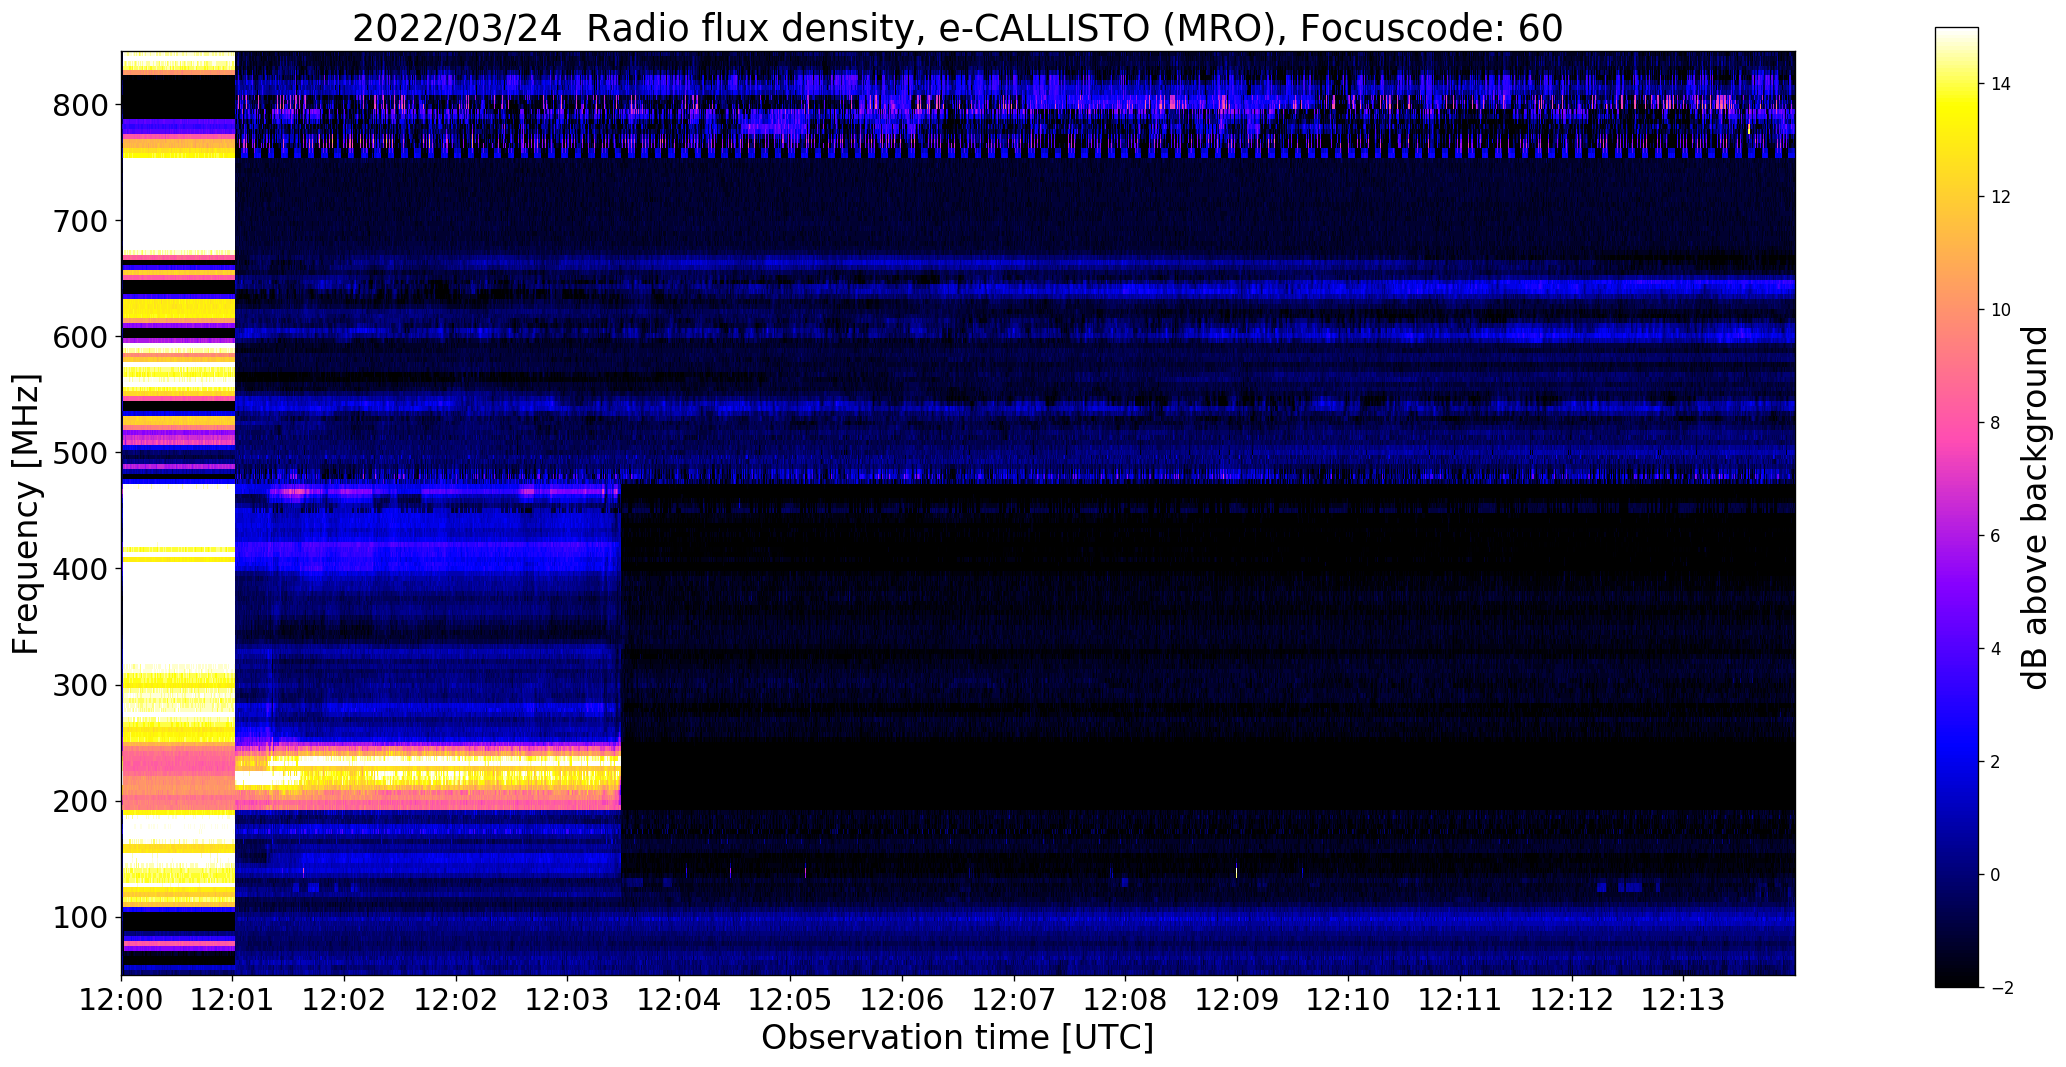Click the '12:01' time tick label
This screenshot has height=1067, width=2066.
pos(233,999)
